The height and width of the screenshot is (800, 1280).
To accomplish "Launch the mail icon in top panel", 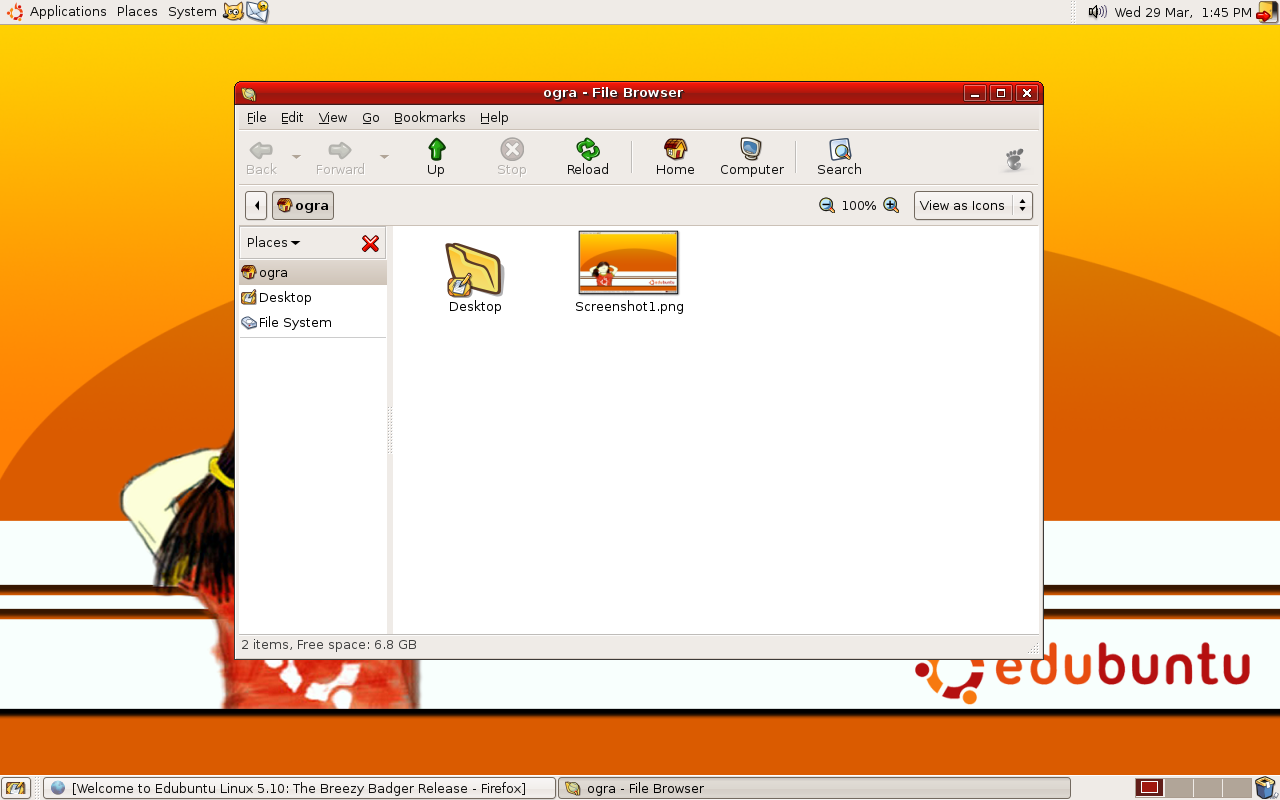I will [257, 11].
